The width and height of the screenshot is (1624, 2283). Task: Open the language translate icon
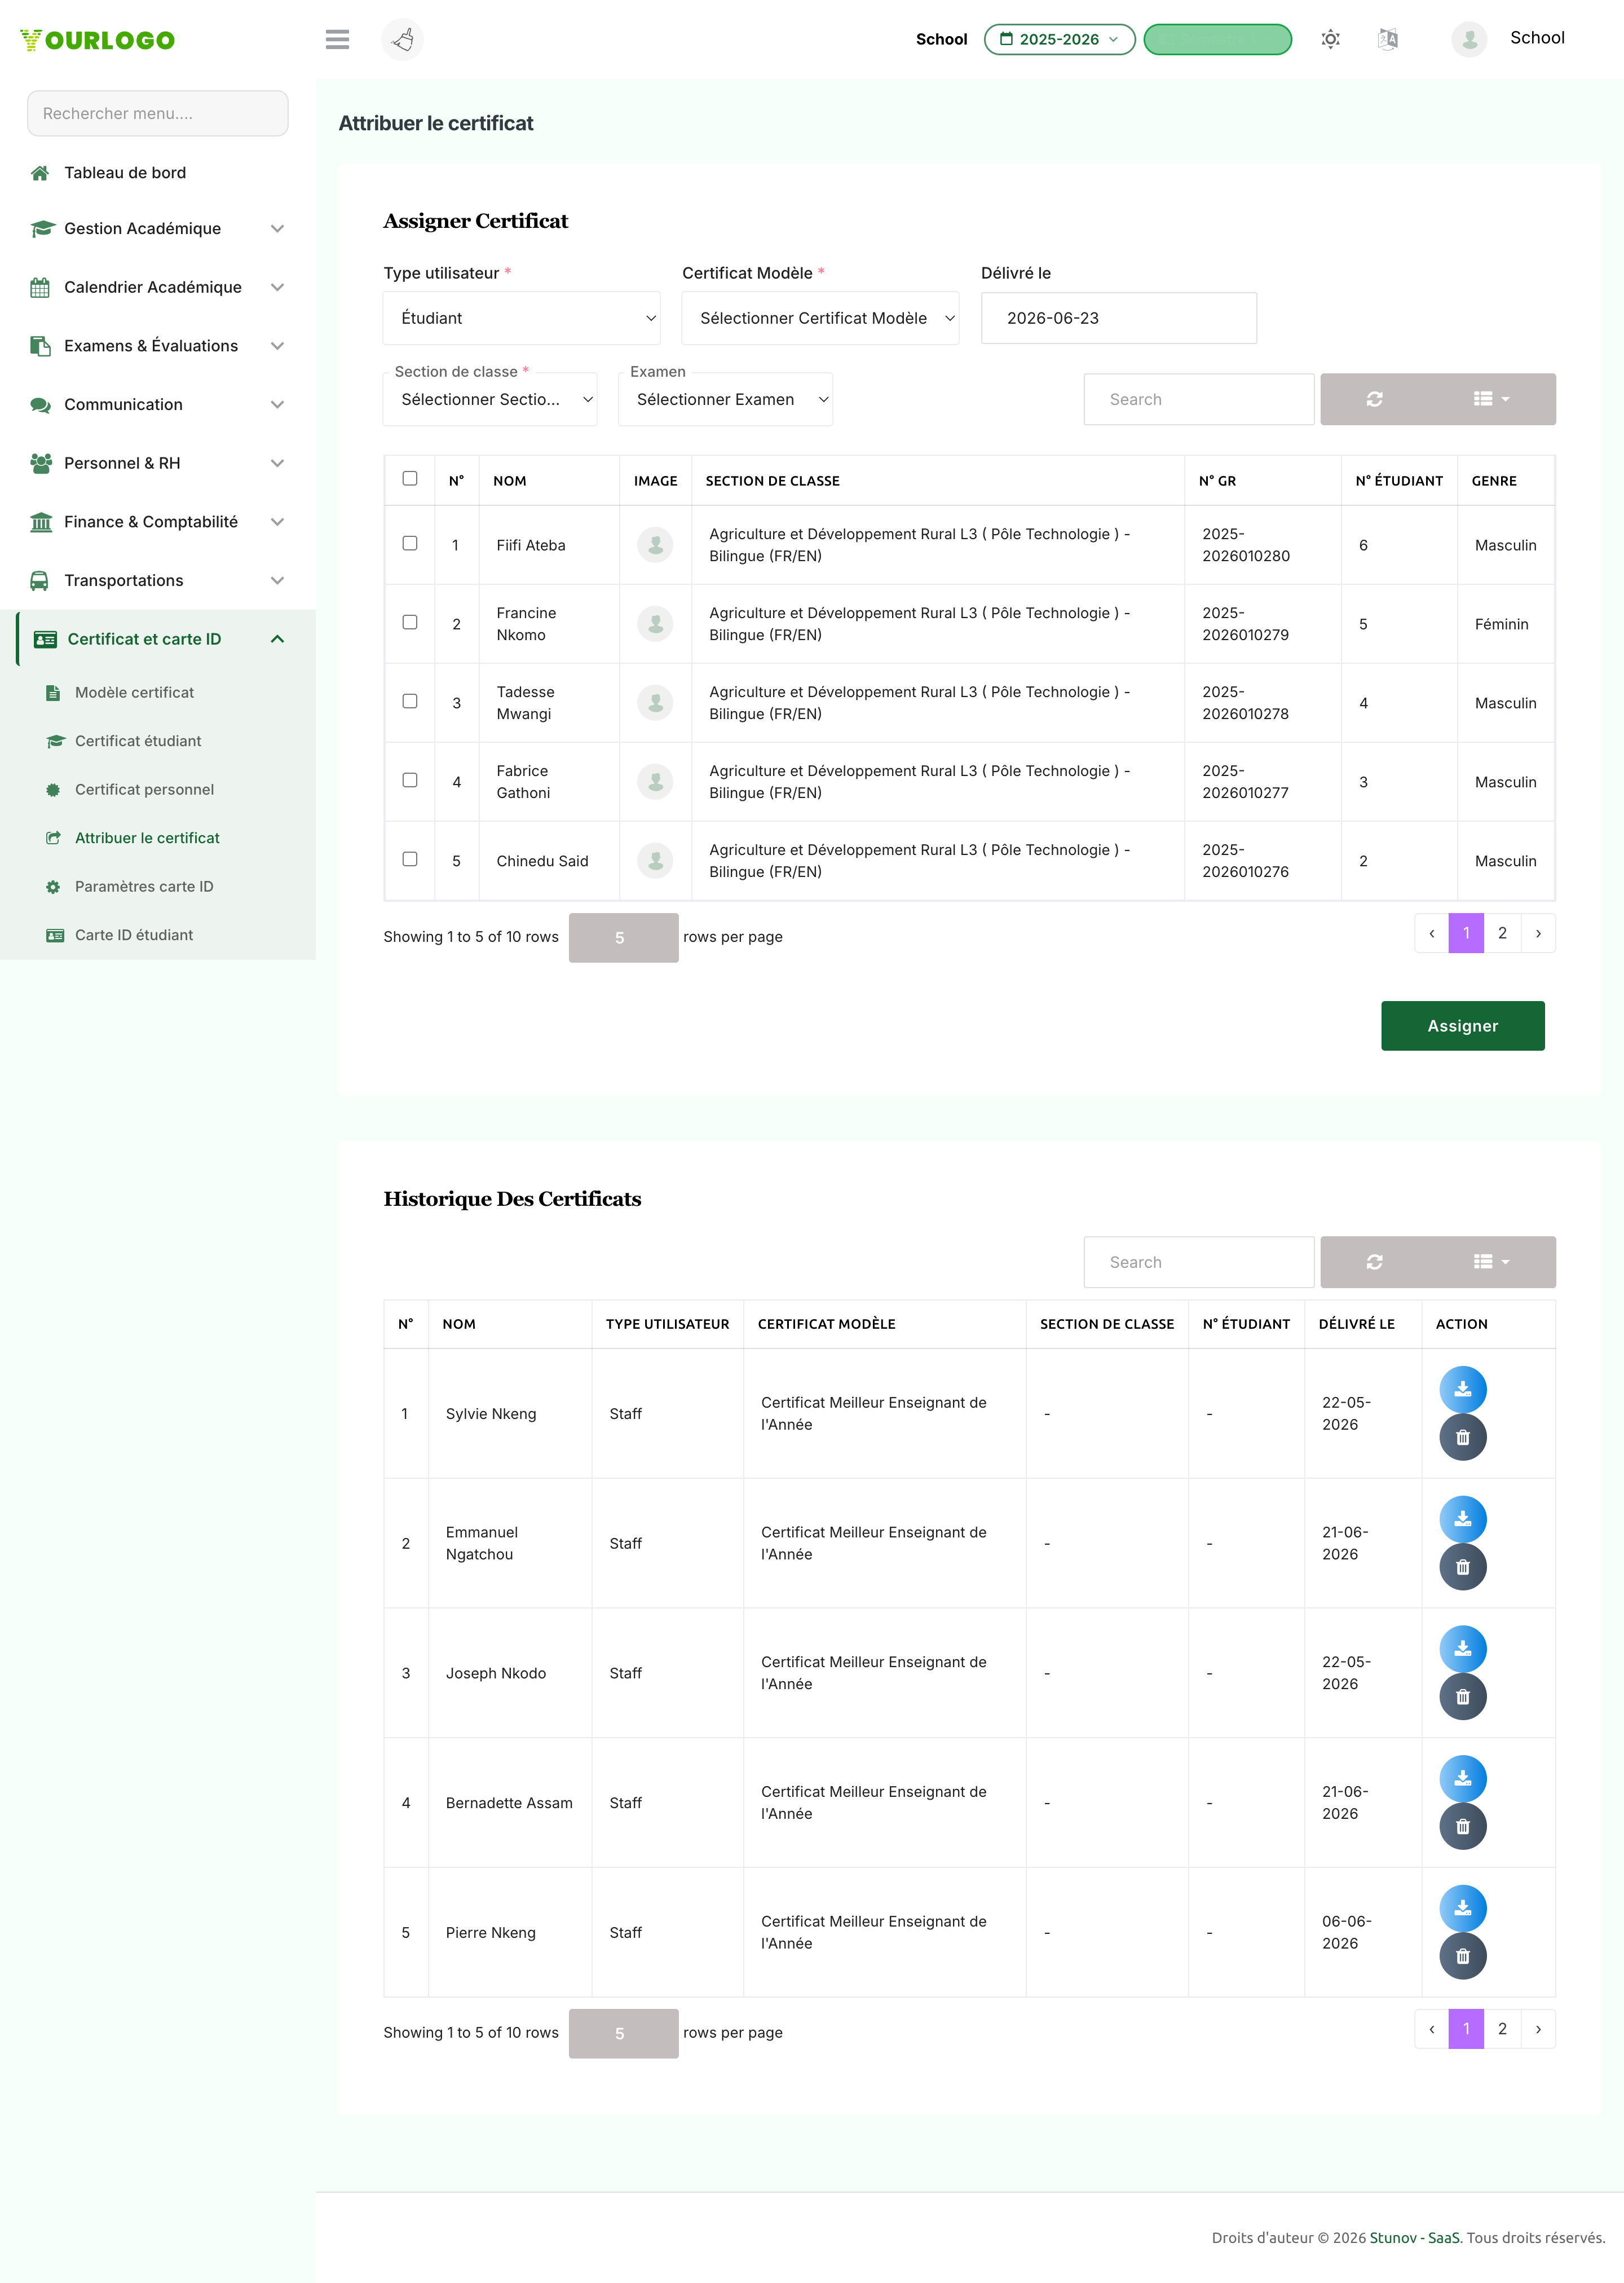[1387, 39]
